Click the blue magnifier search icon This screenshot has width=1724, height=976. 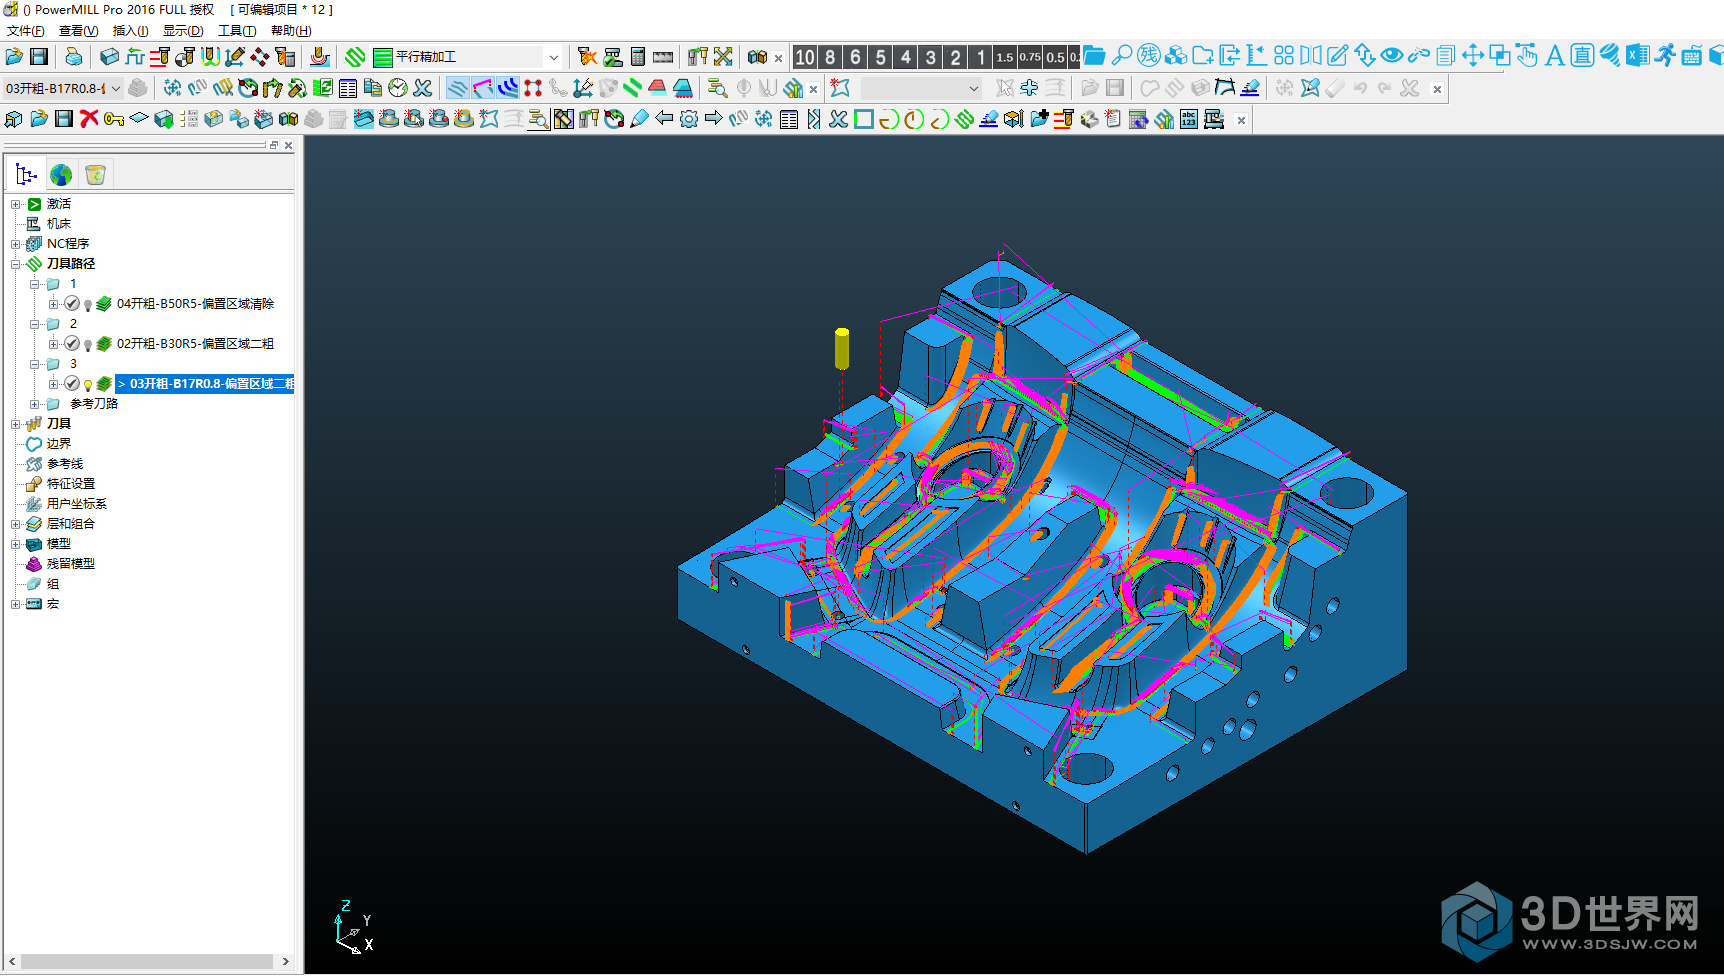point(1122,56)
